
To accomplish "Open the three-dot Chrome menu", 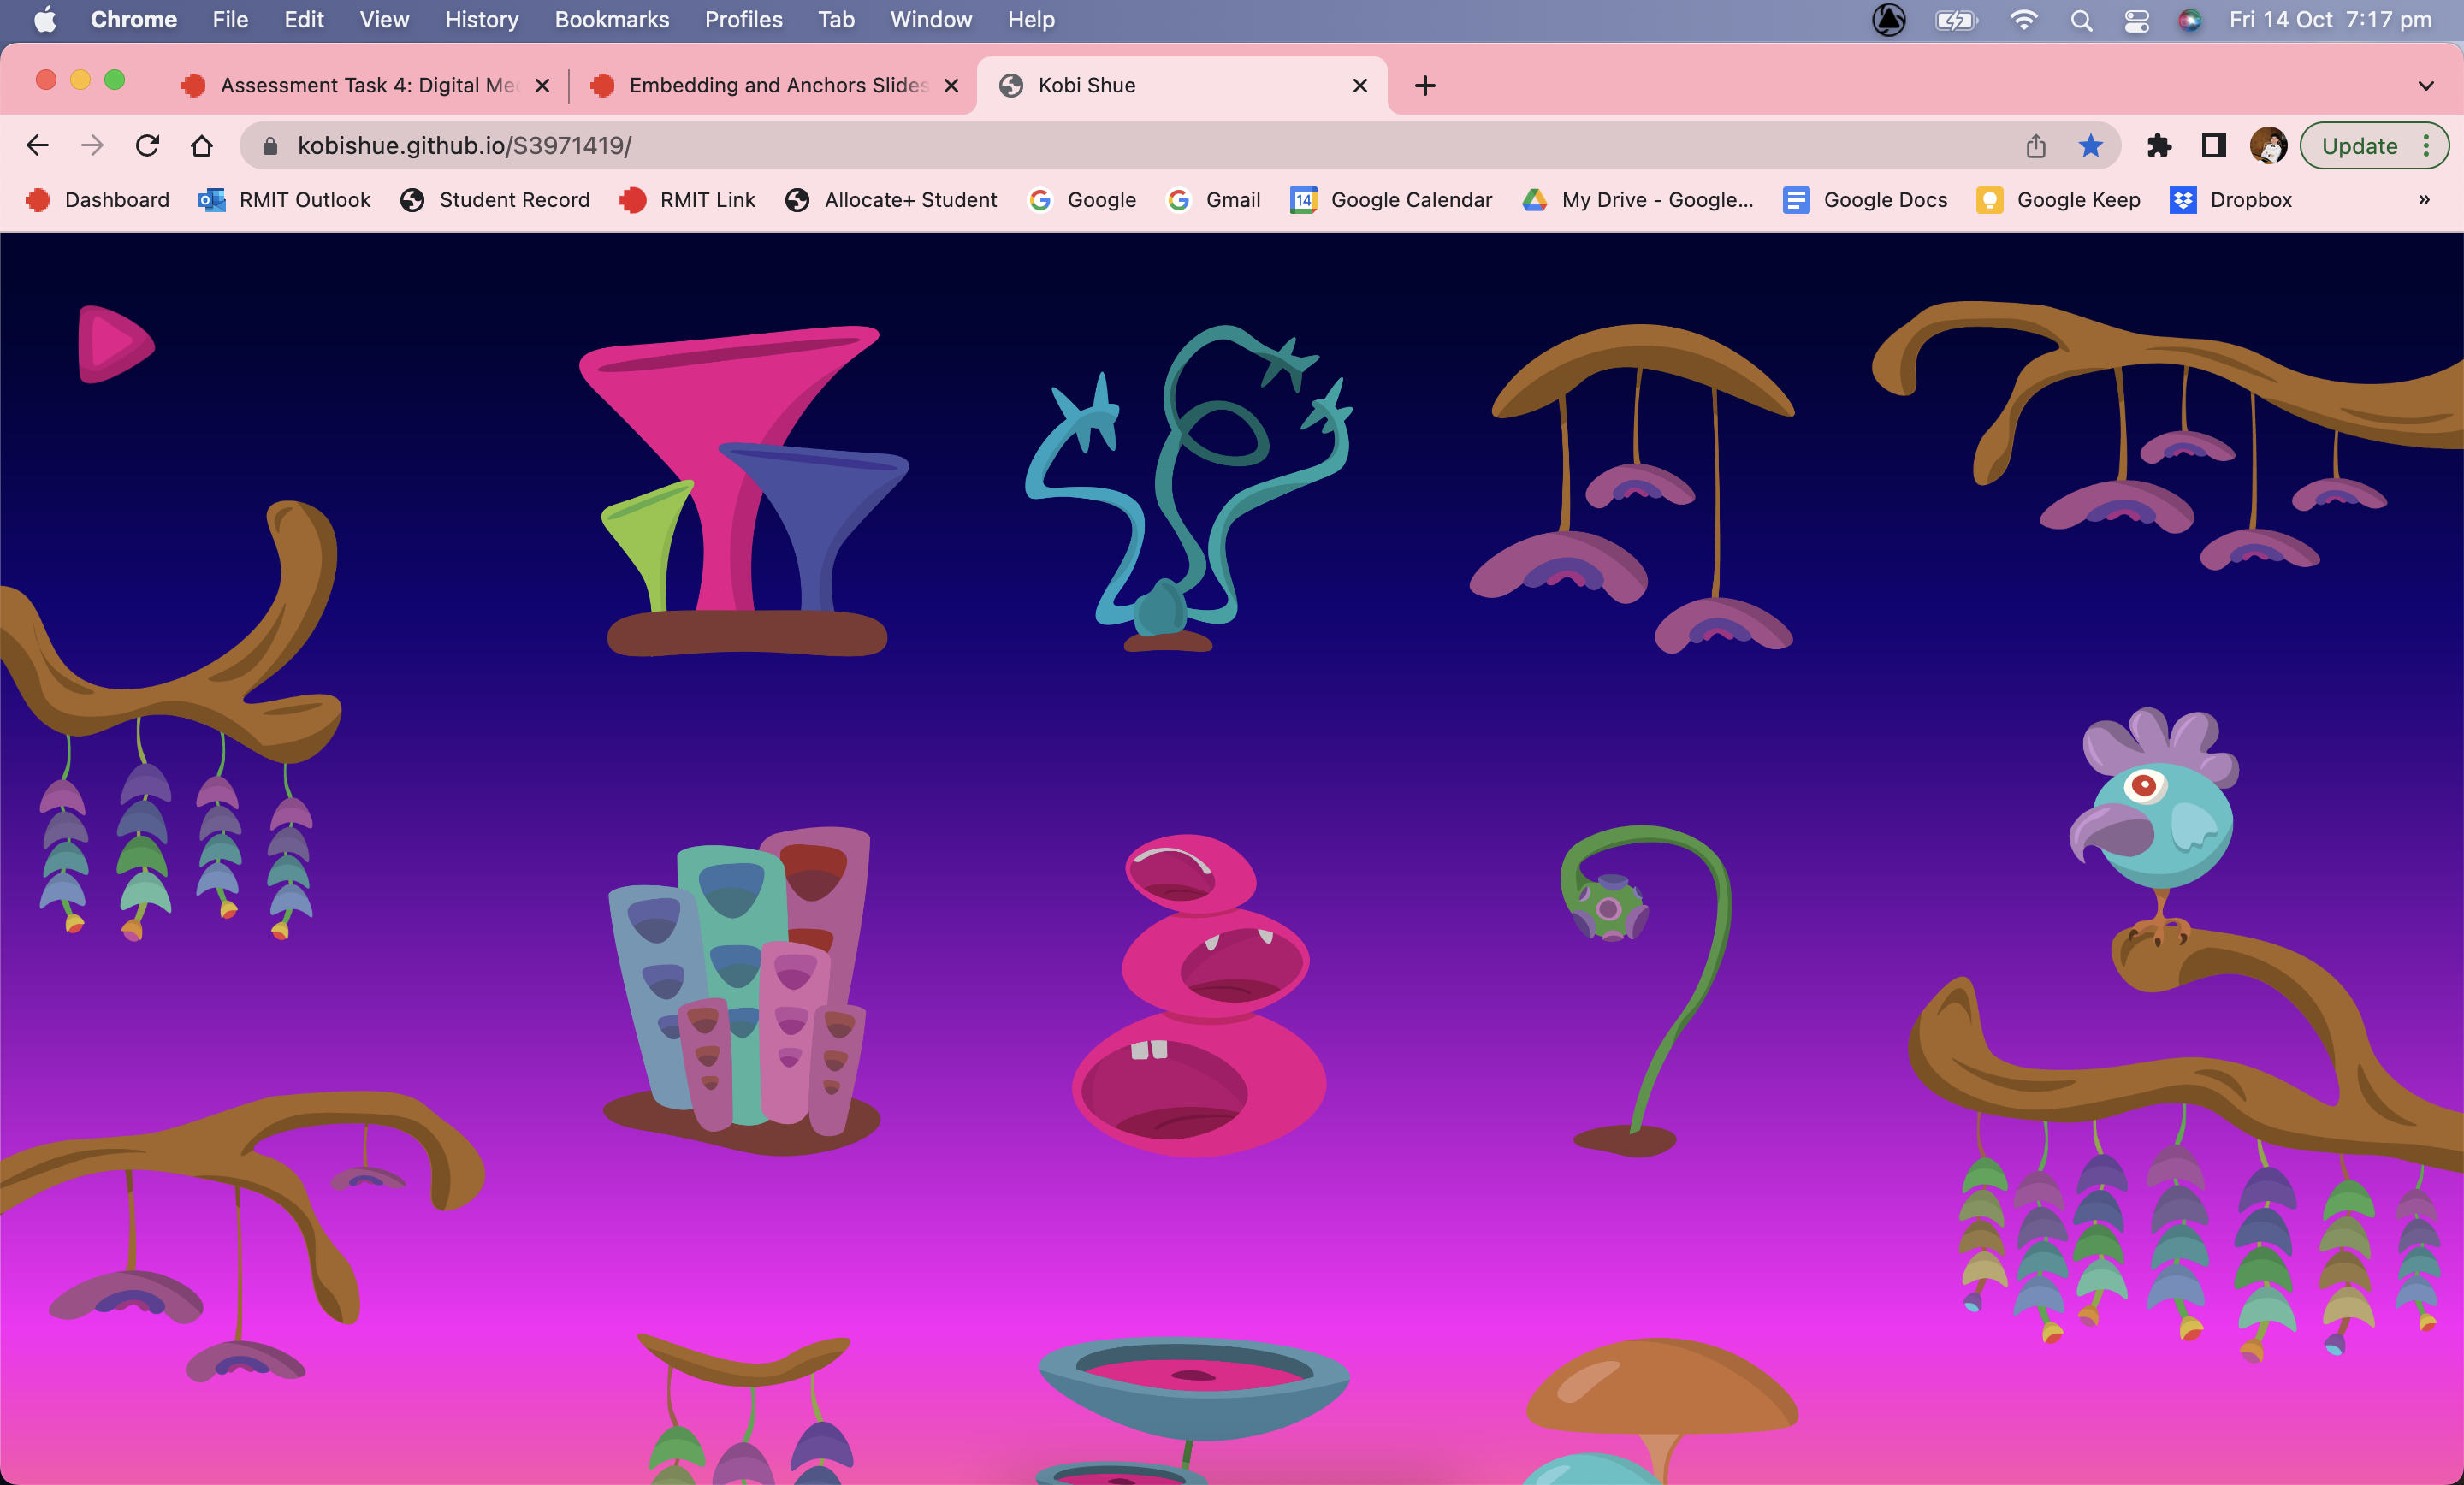I will (2428, 146).
